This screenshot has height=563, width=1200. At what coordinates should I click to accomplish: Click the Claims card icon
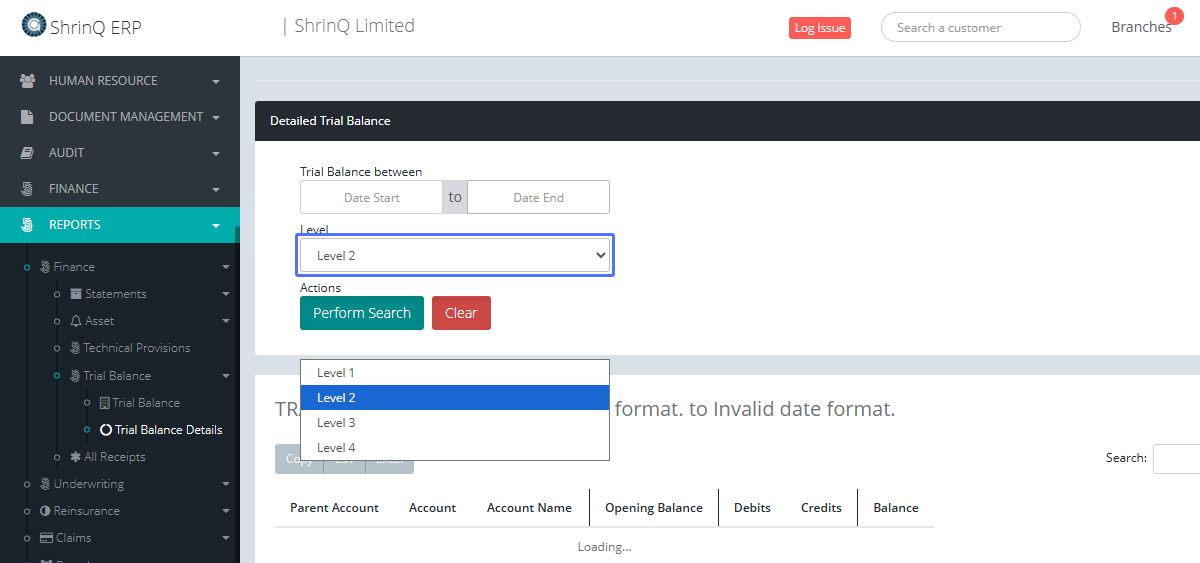(46, 538)
